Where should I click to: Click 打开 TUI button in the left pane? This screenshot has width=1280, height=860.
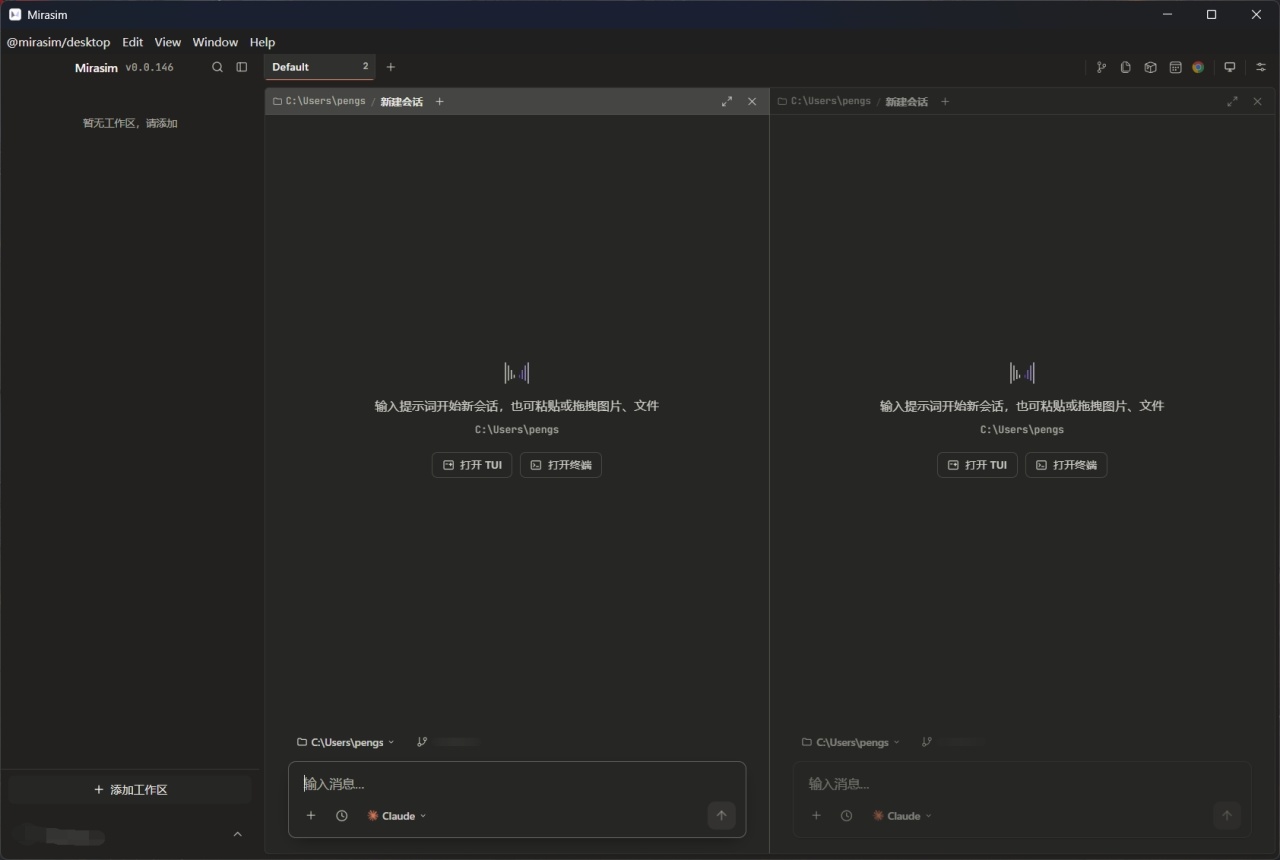[472, 465]
